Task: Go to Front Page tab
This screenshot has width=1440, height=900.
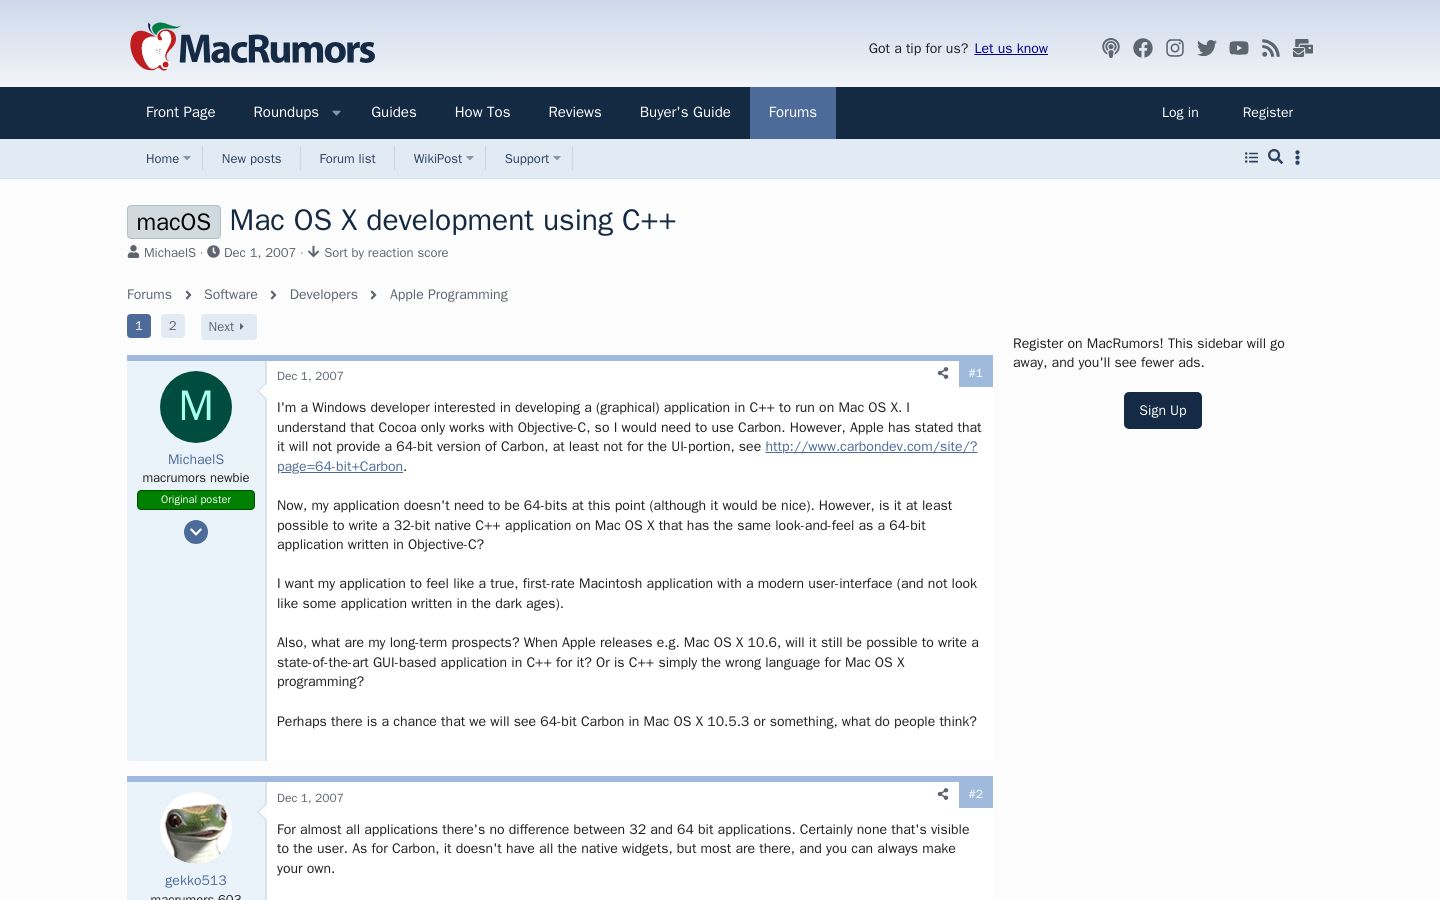Action: (x=181, y=113)
